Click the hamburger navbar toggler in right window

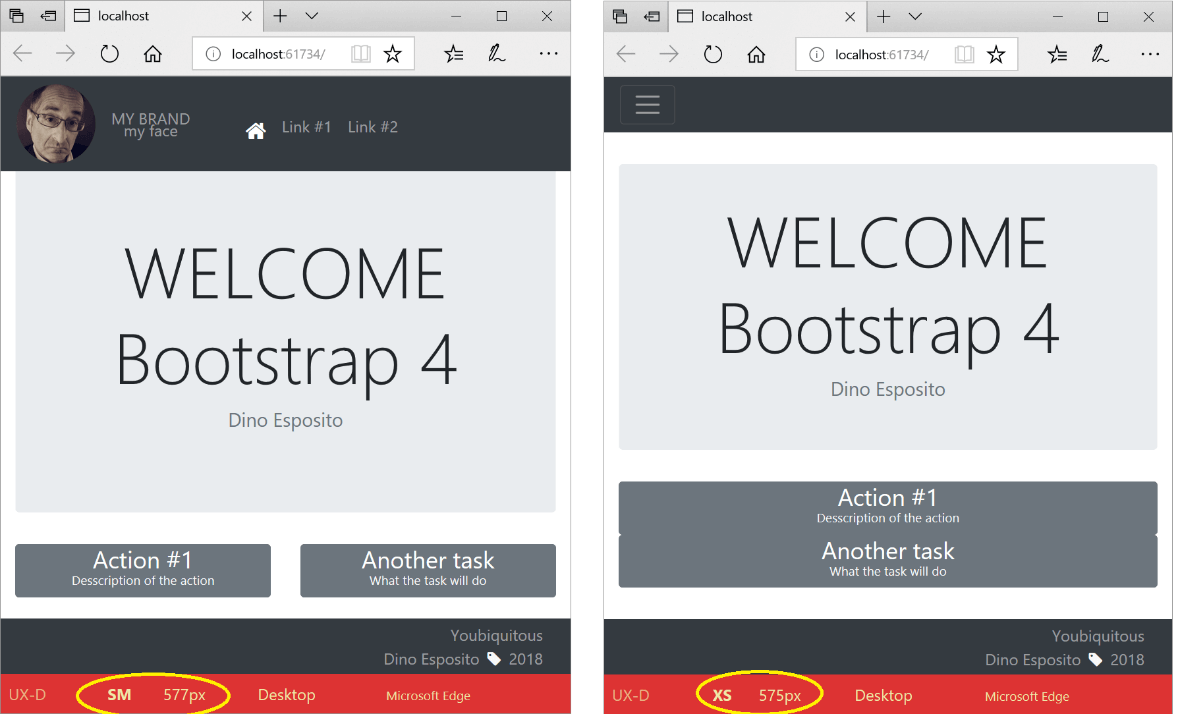(647, 105)
